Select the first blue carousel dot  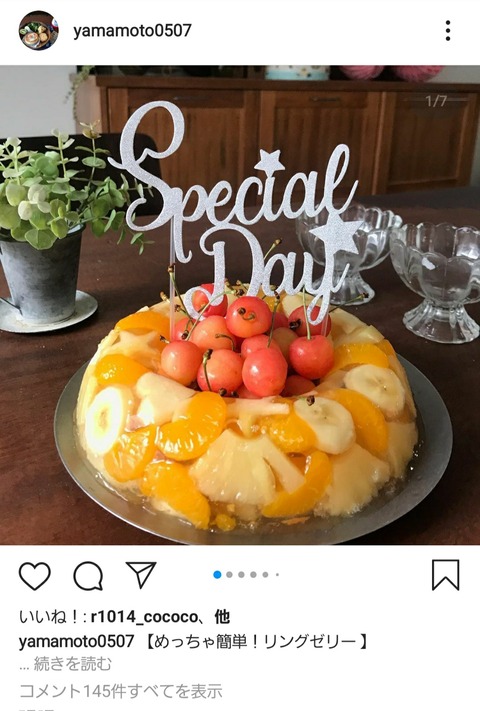[x=217, y=575]
